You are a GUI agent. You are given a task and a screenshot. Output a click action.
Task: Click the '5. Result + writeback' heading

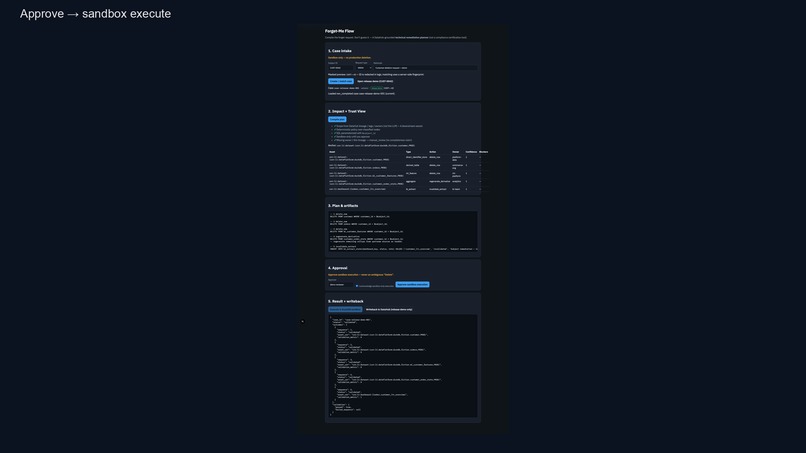(345, 301)
